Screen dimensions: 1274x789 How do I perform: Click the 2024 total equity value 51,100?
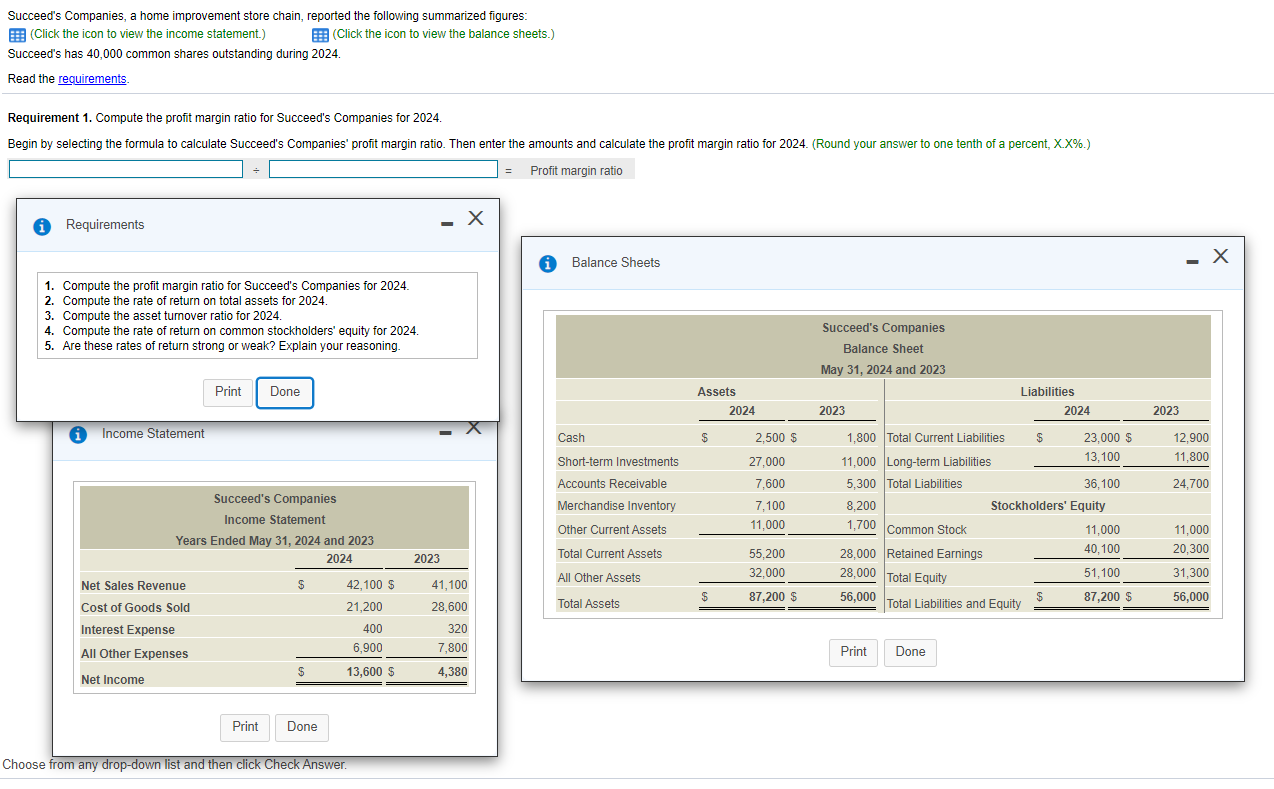tap(1102, 574)
